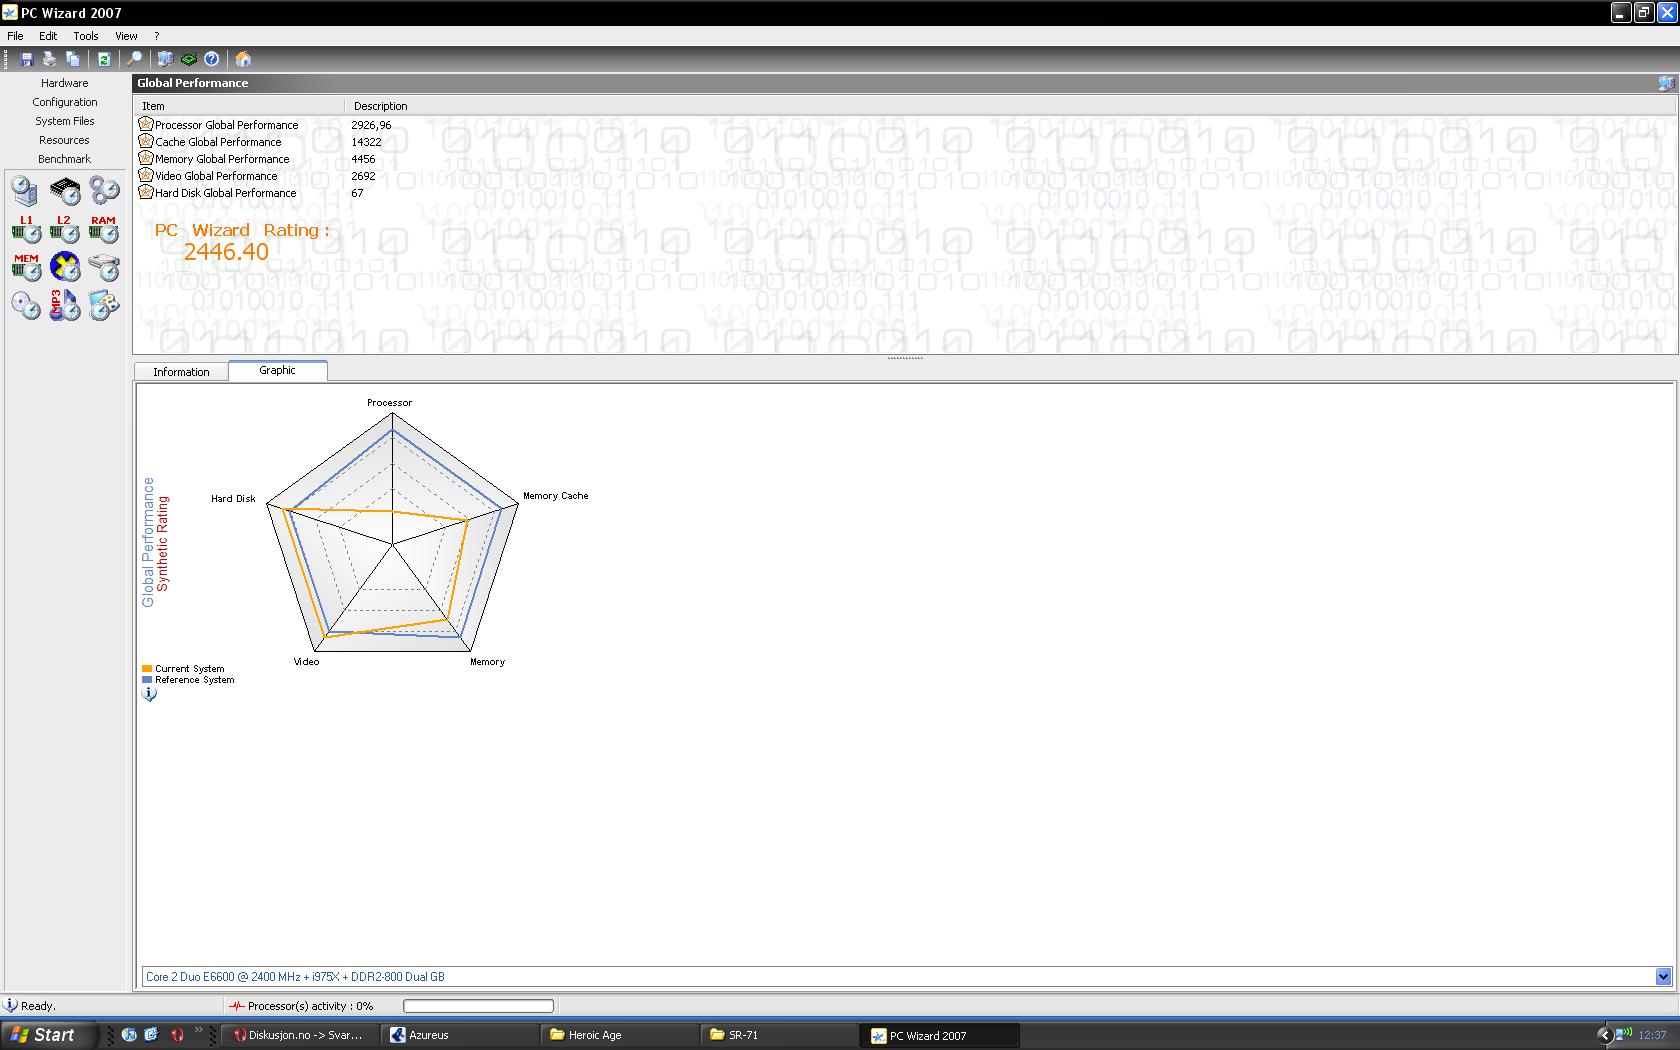Click the magnifying glass Search icon
This screenshot has height=1050, width=1680.
(x=134, y=59)
